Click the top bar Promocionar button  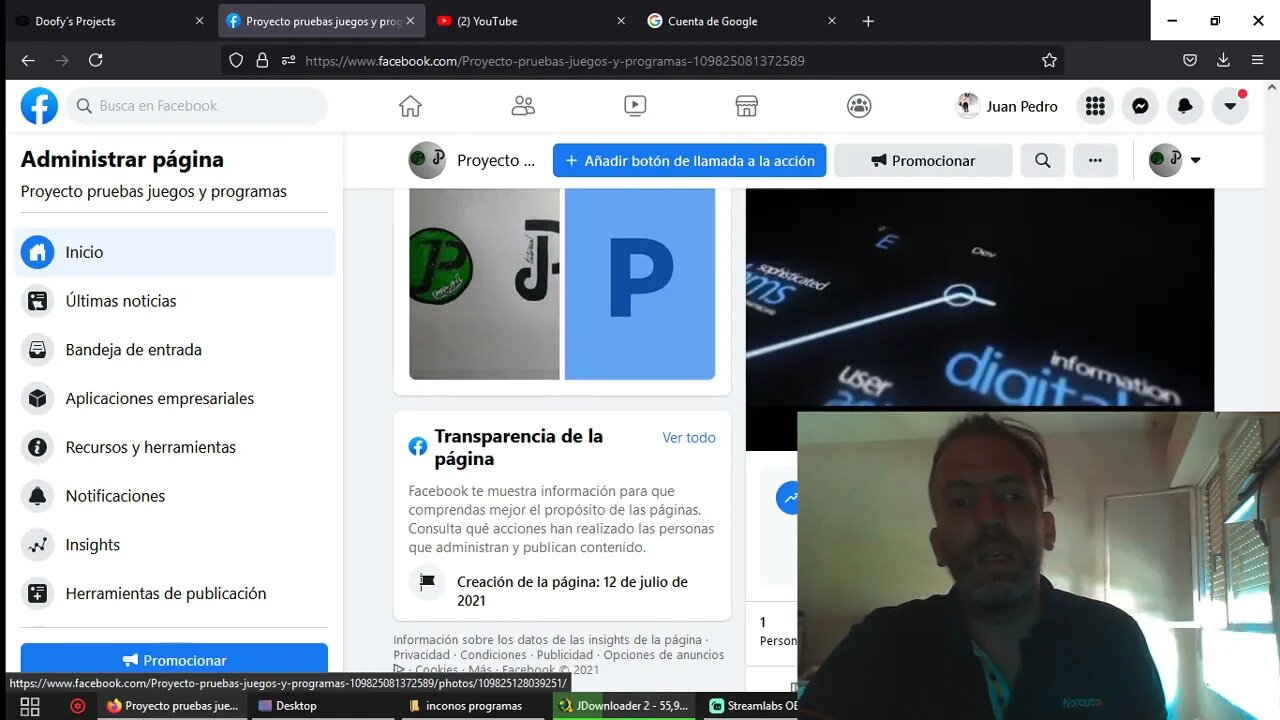(923, 160)
